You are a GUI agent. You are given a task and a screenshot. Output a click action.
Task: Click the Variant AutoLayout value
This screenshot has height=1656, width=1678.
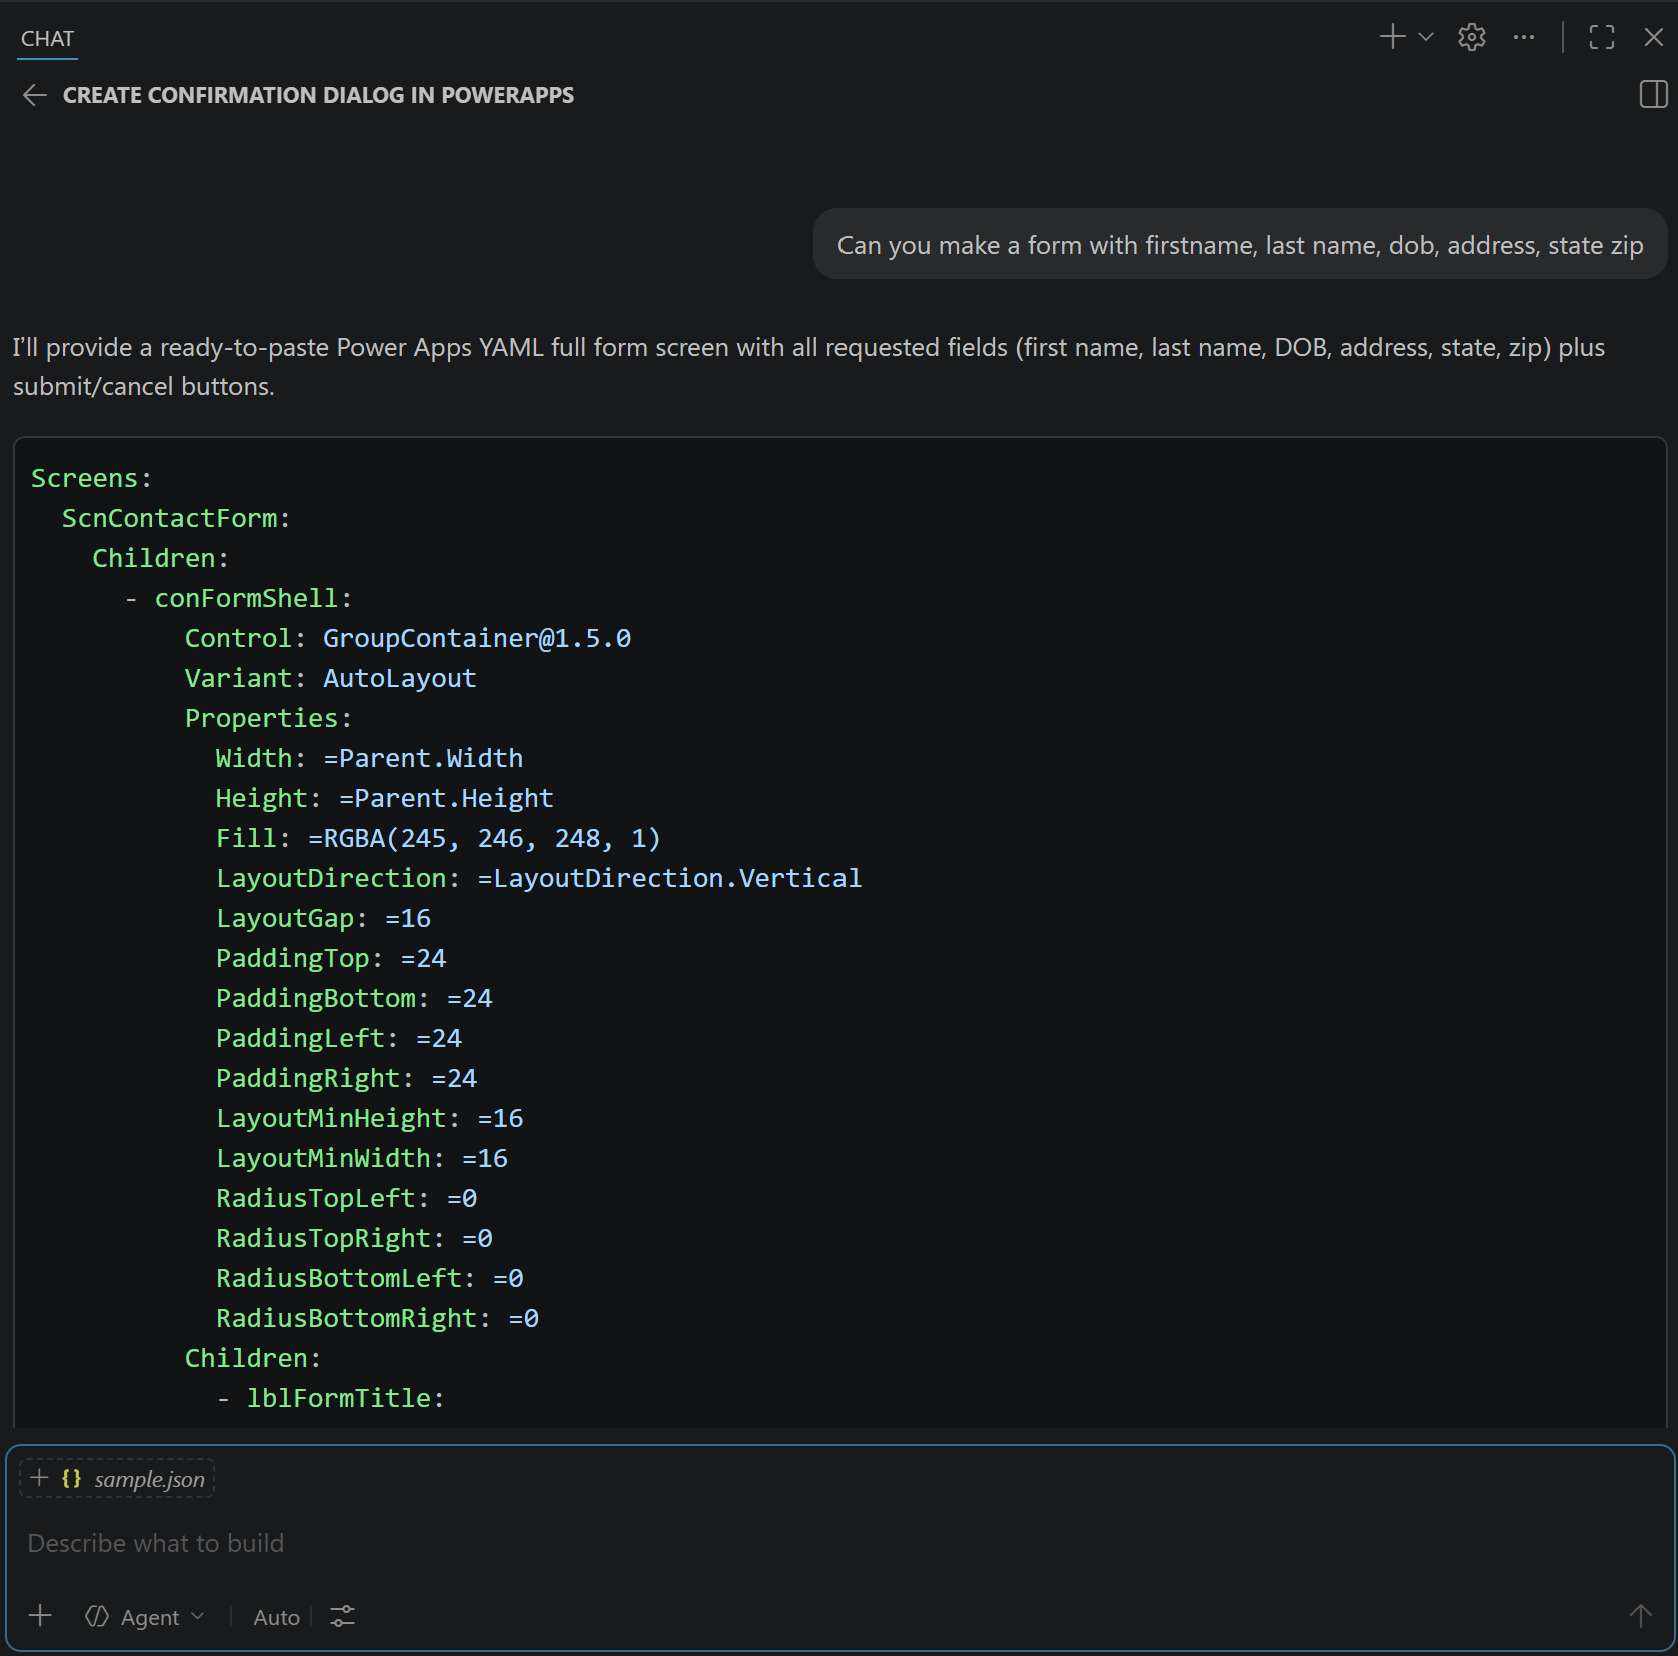click(400, 678)
